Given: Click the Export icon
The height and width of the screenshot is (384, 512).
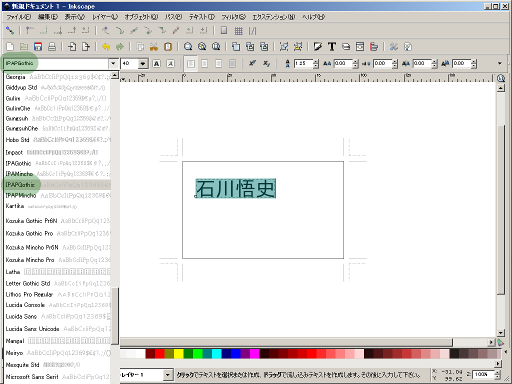Looking at the screenshot, I should coord(86,47).
